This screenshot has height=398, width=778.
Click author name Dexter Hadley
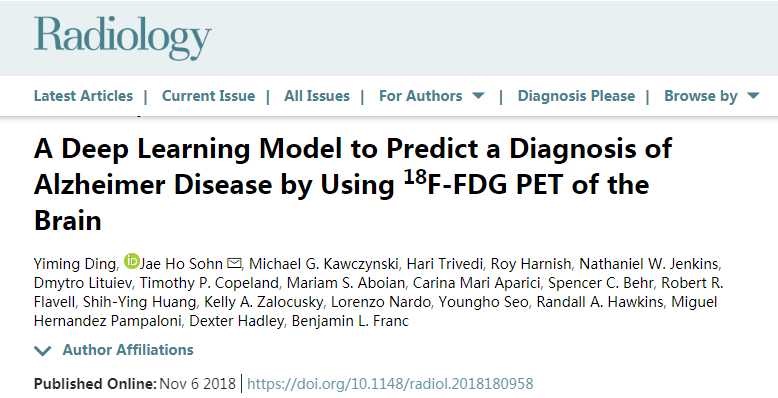236,321
